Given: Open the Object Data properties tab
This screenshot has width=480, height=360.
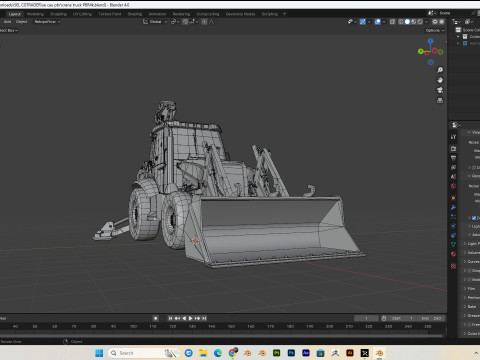Looking at the screenshot, I should click(453, 245).
